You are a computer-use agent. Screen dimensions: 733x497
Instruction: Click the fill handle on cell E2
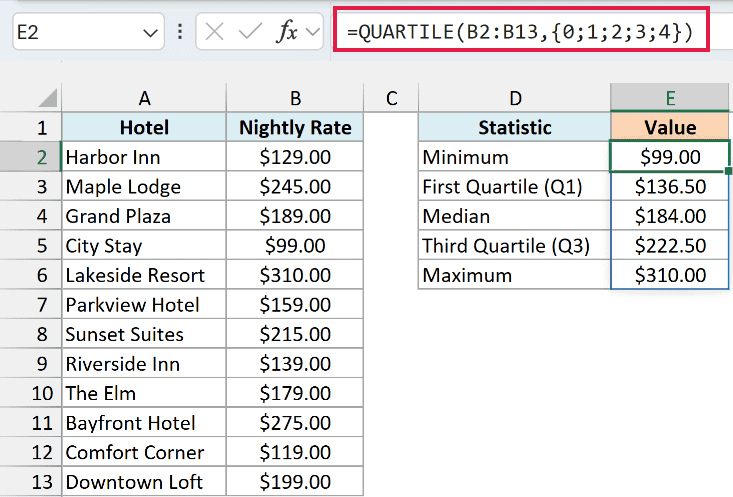click(728, 171)
